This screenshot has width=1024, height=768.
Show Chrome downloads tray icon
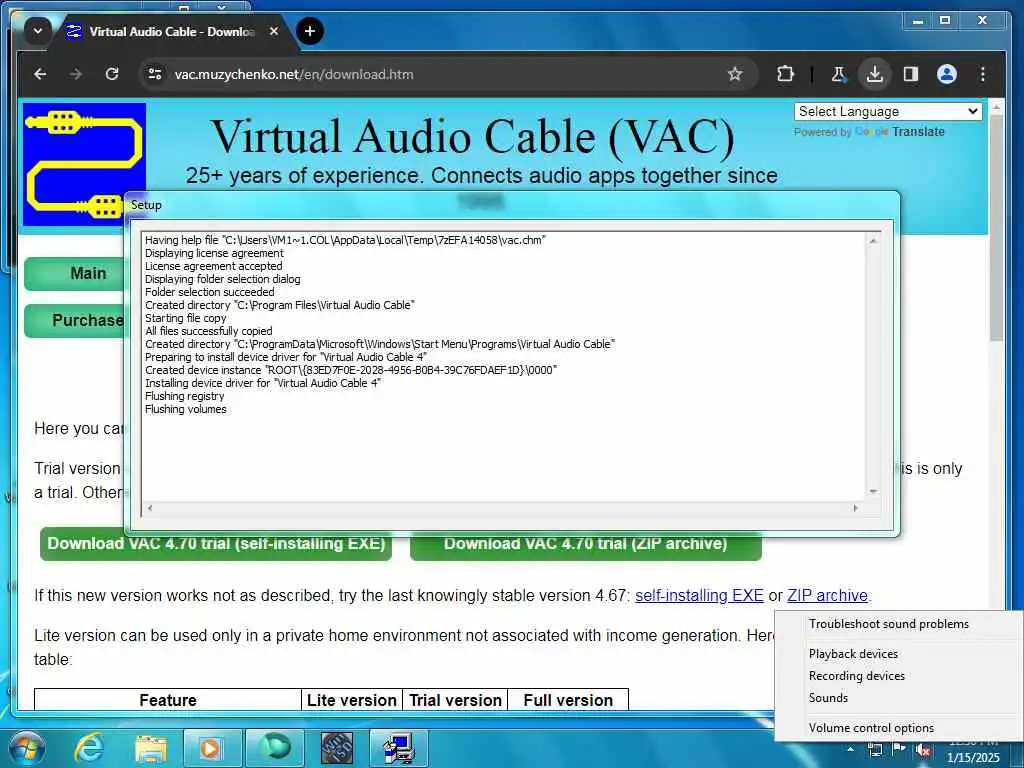click(x=874, y=74)
